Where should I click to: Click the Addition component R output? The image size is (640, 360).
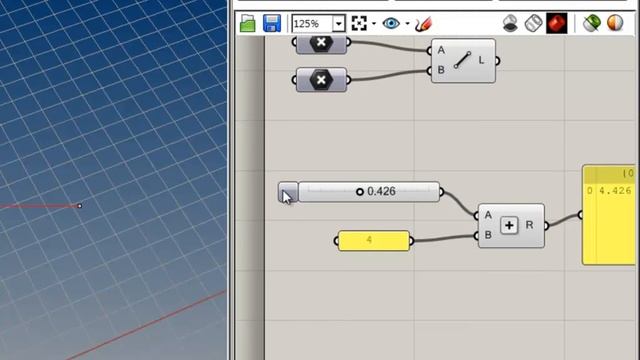[529, 225]
